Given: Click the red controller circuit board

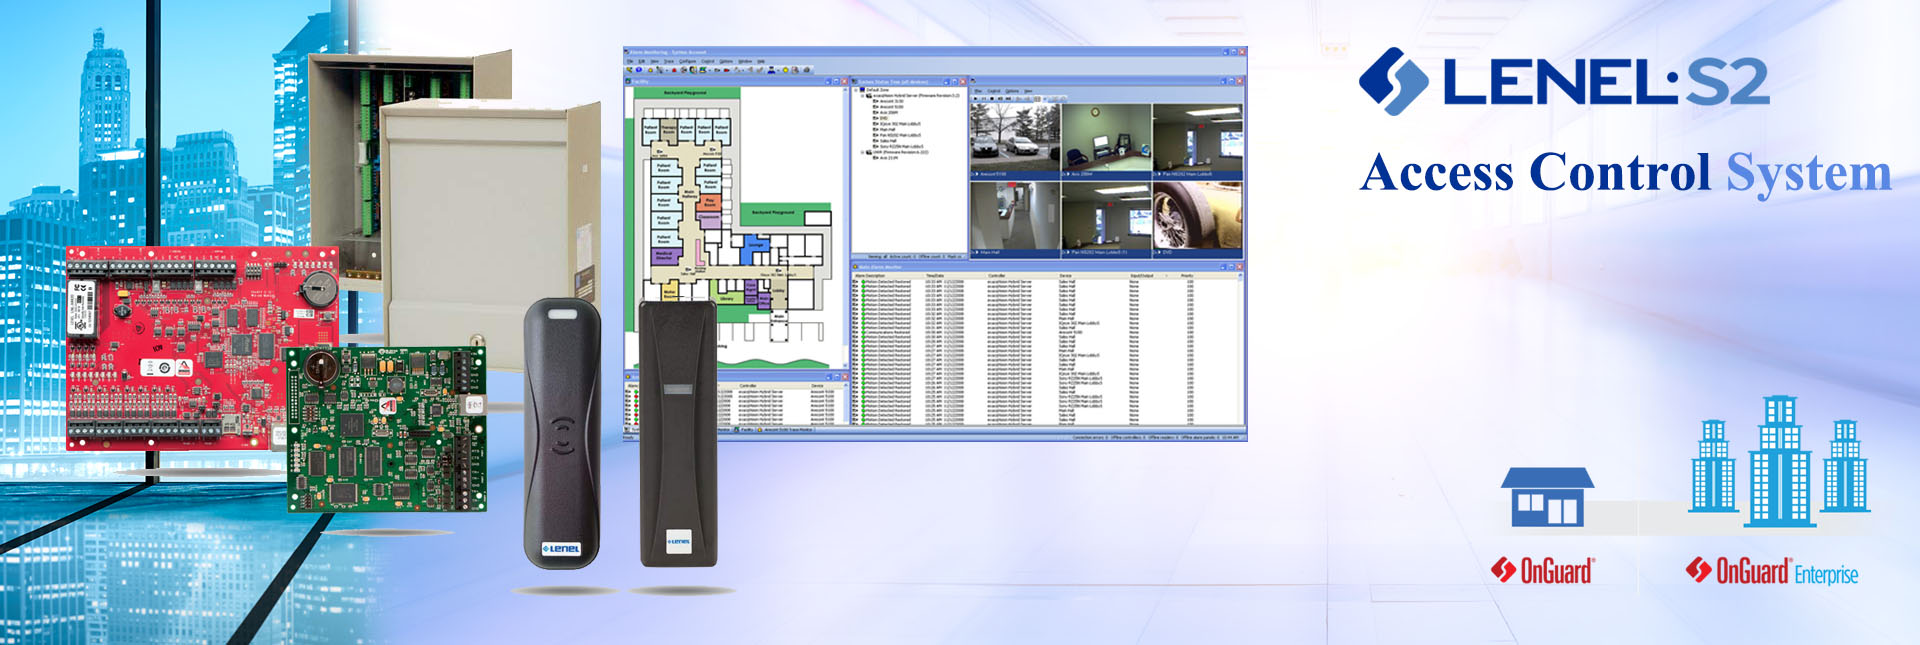Looking at the screenshot, I should point(200,345).
